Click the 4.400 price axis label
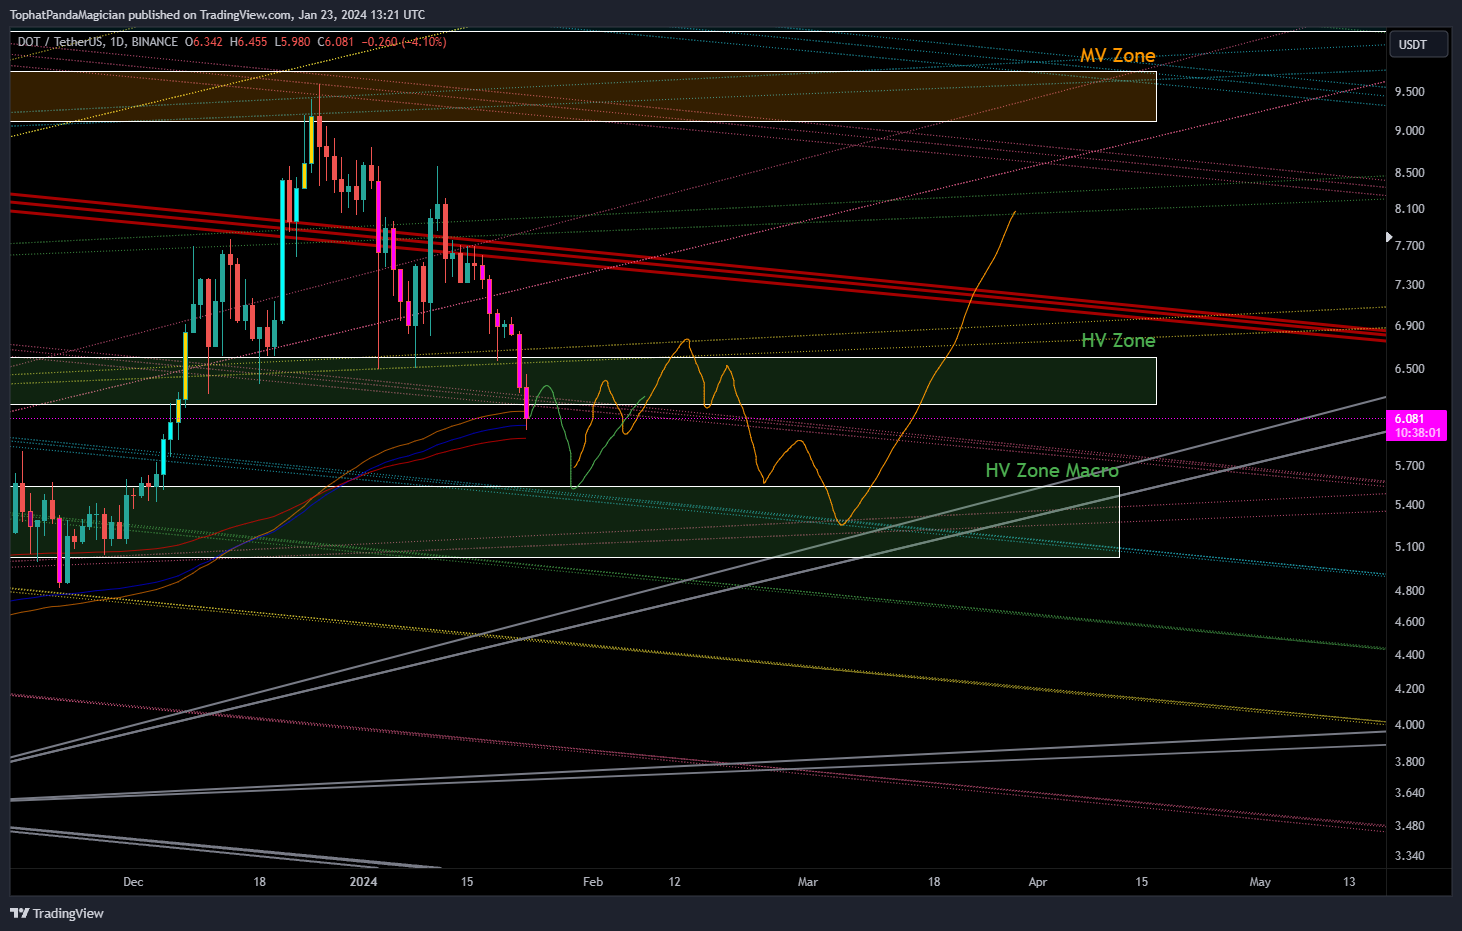Viewport: 1462px width, 931px height. (x=1409, y=655)
